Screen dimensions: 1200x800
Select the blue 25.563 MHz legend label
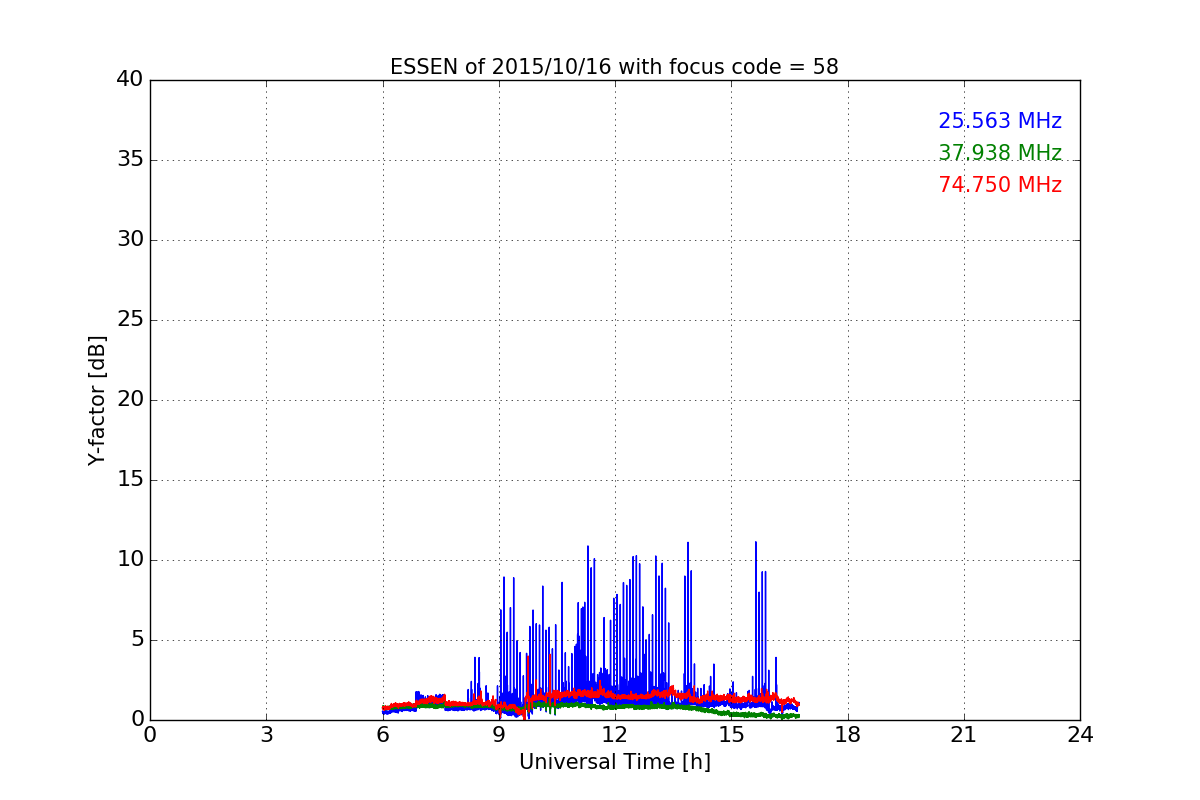[1000, 121]
